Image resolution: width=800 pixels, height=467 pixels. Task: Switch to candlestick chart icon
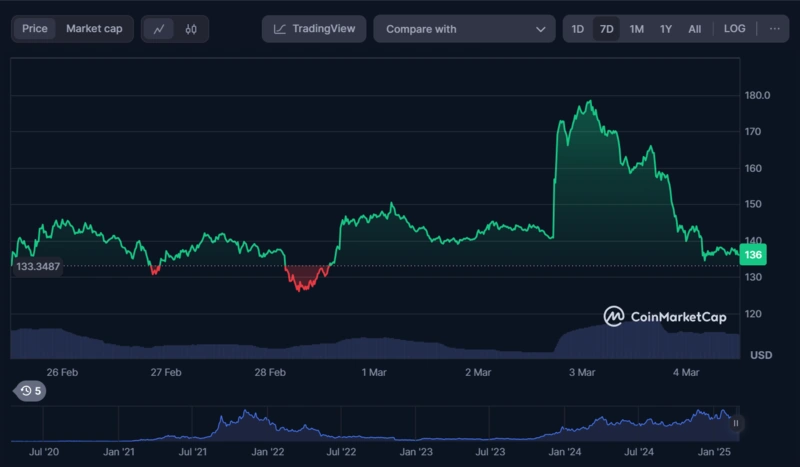pyautogui.click(x=191, y=29)
